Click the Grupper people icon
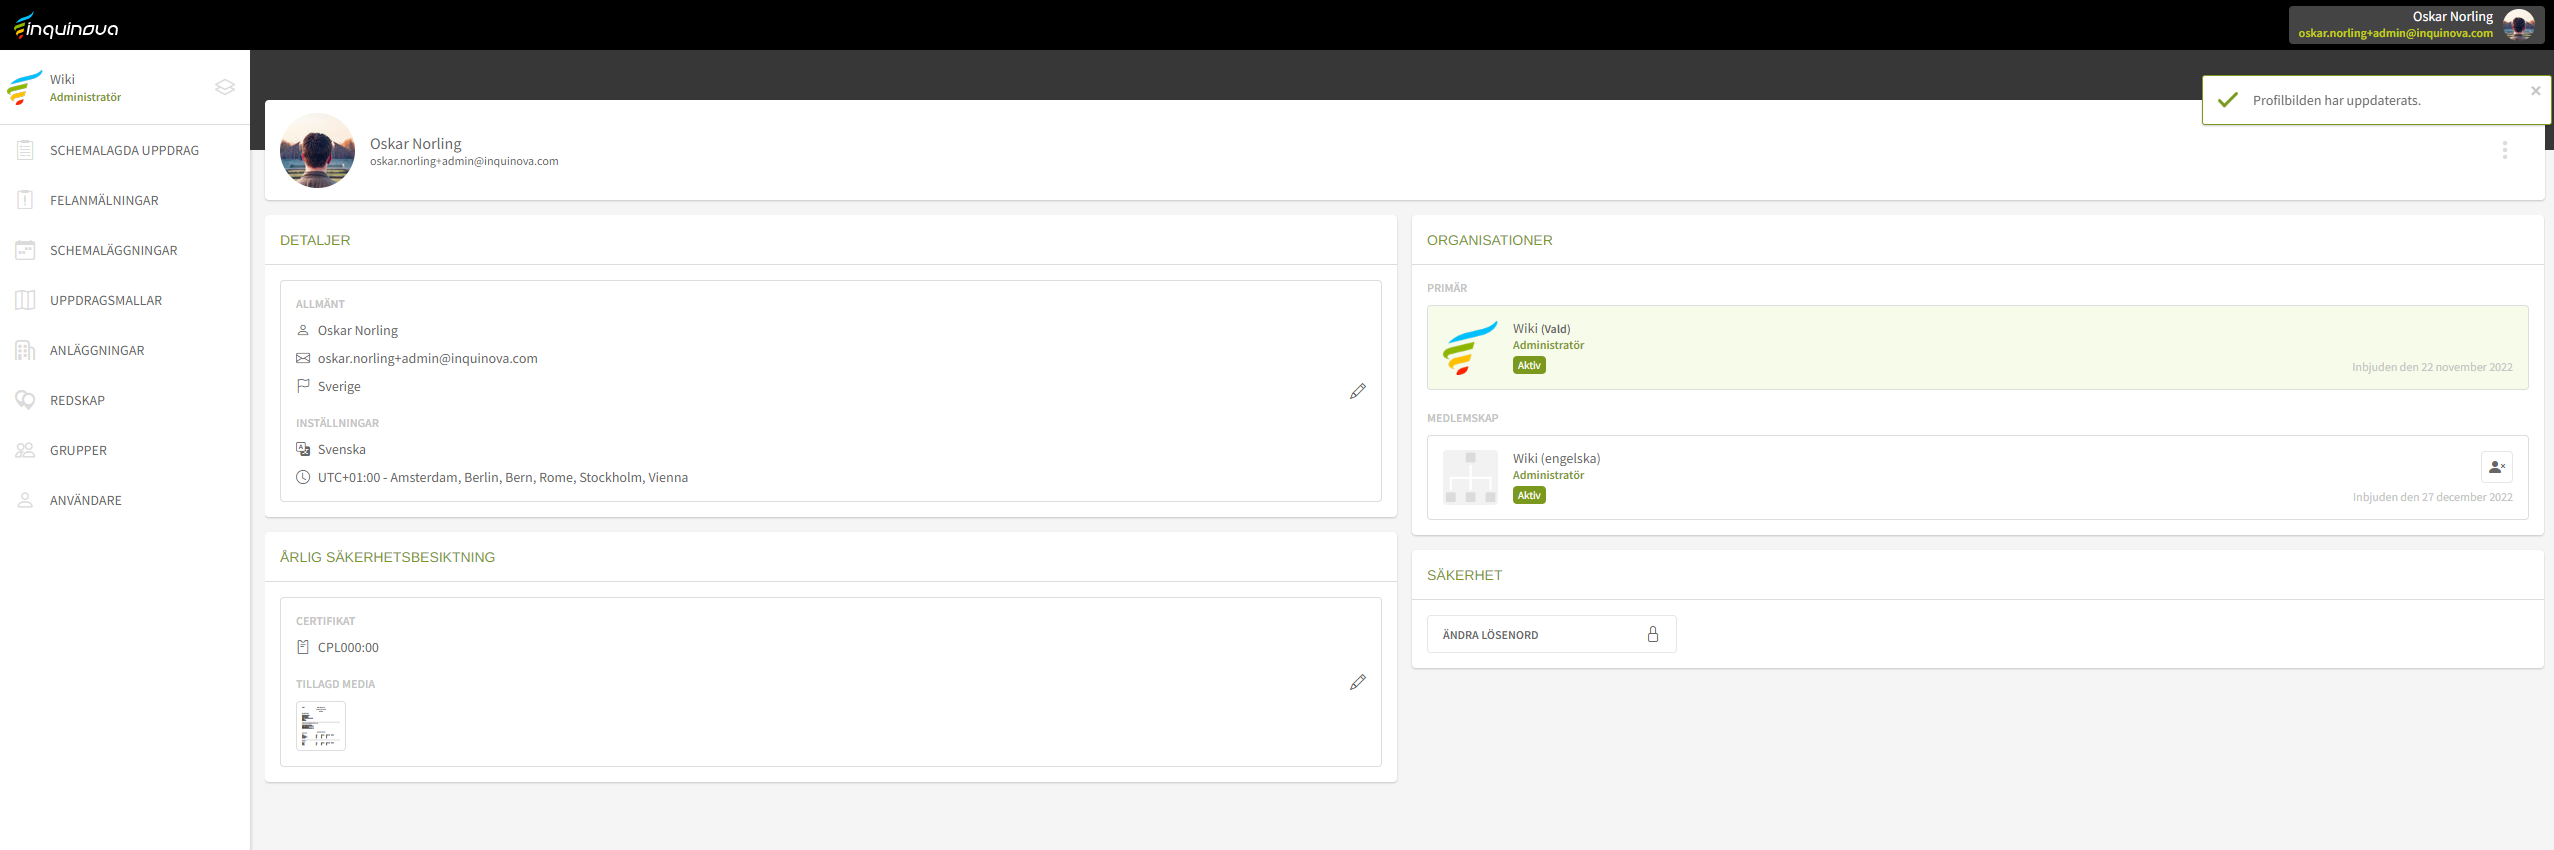The image size is (2554, 850). 25,451
